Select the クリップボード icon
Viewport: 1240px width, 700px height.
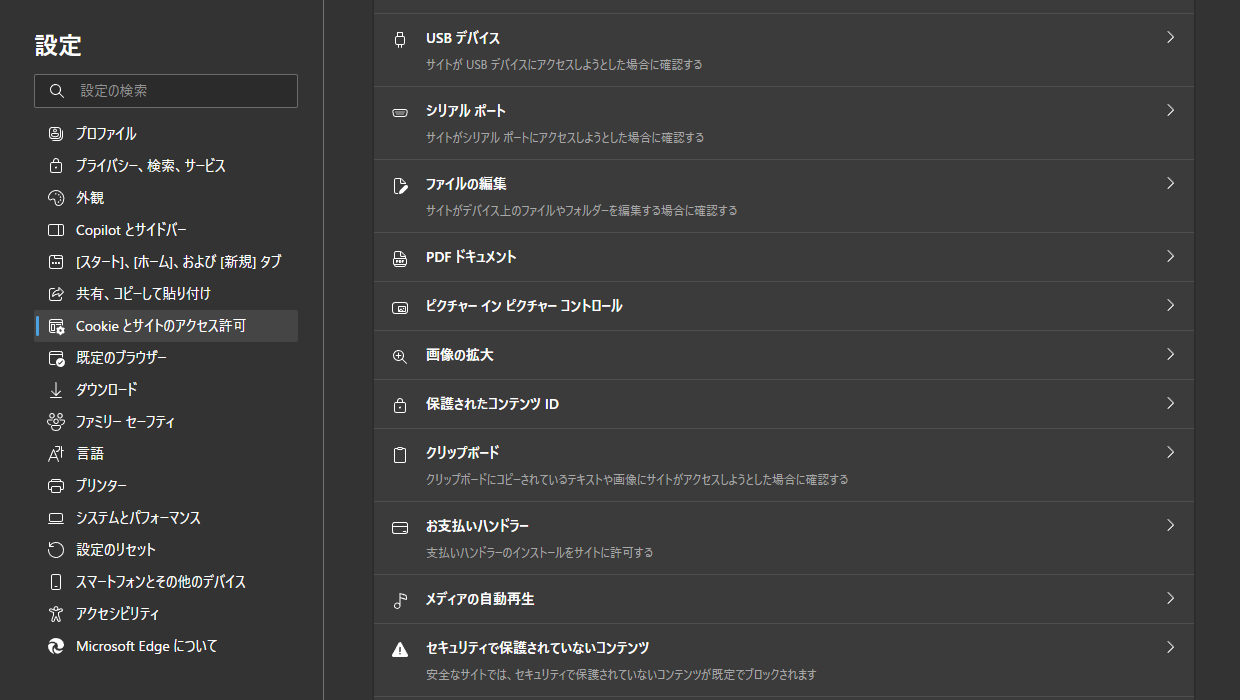400,452
